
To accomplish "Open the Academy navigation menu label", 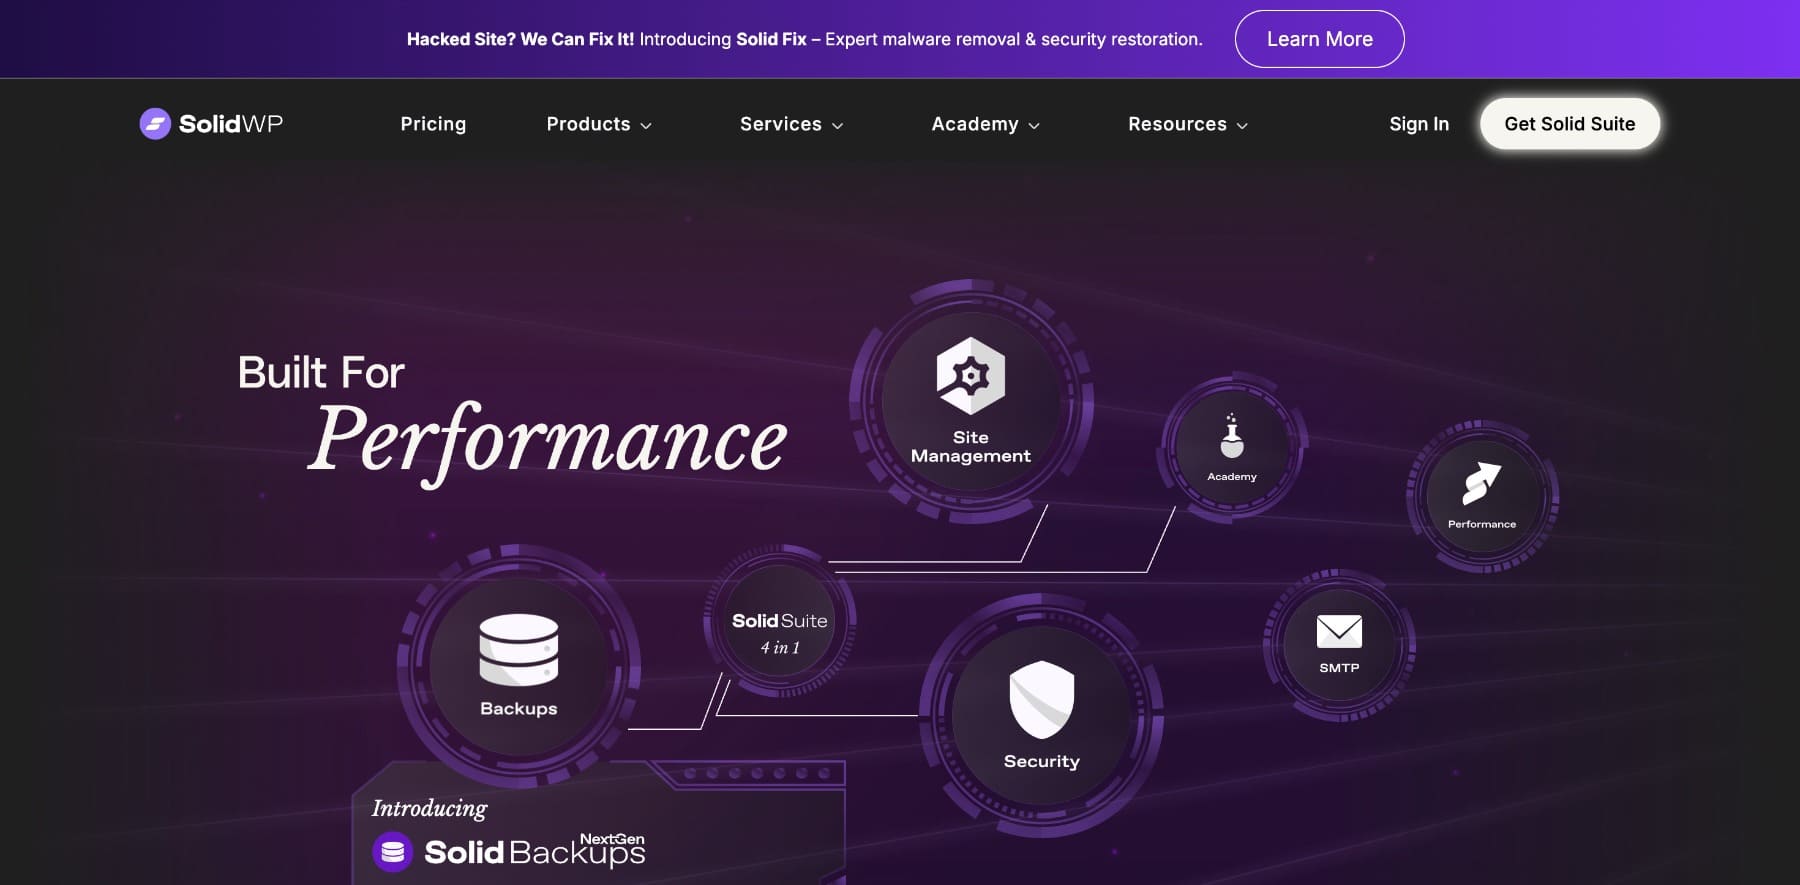I will 975,124.
